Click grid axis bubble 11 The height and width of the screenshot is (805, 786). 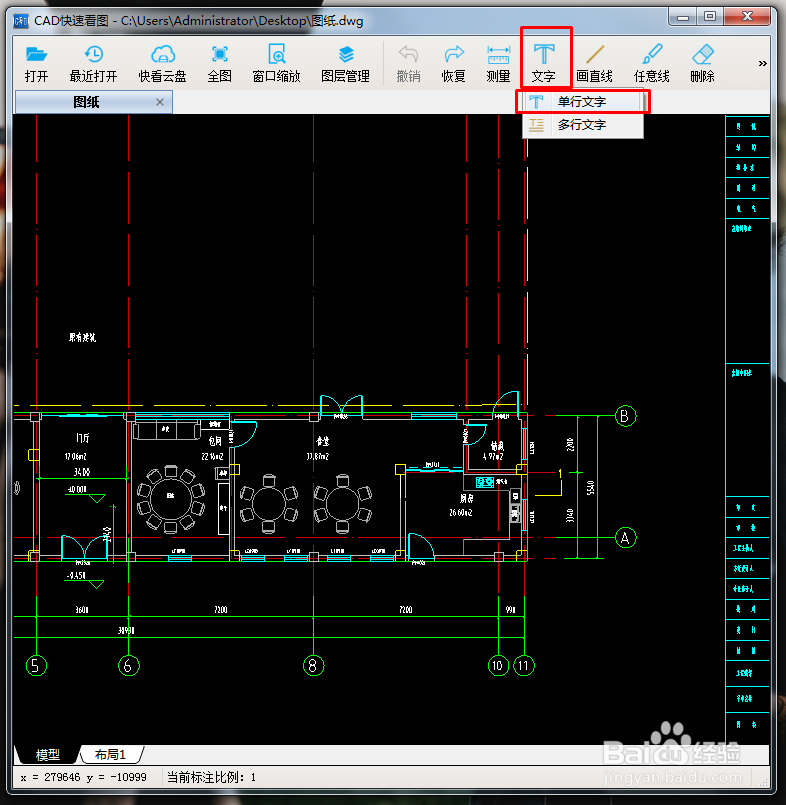[524, 666]
